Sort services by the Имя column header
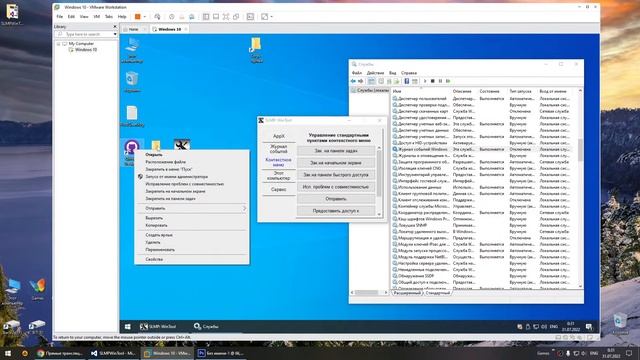Screen dimensions: 640x360 coord(421,91)
